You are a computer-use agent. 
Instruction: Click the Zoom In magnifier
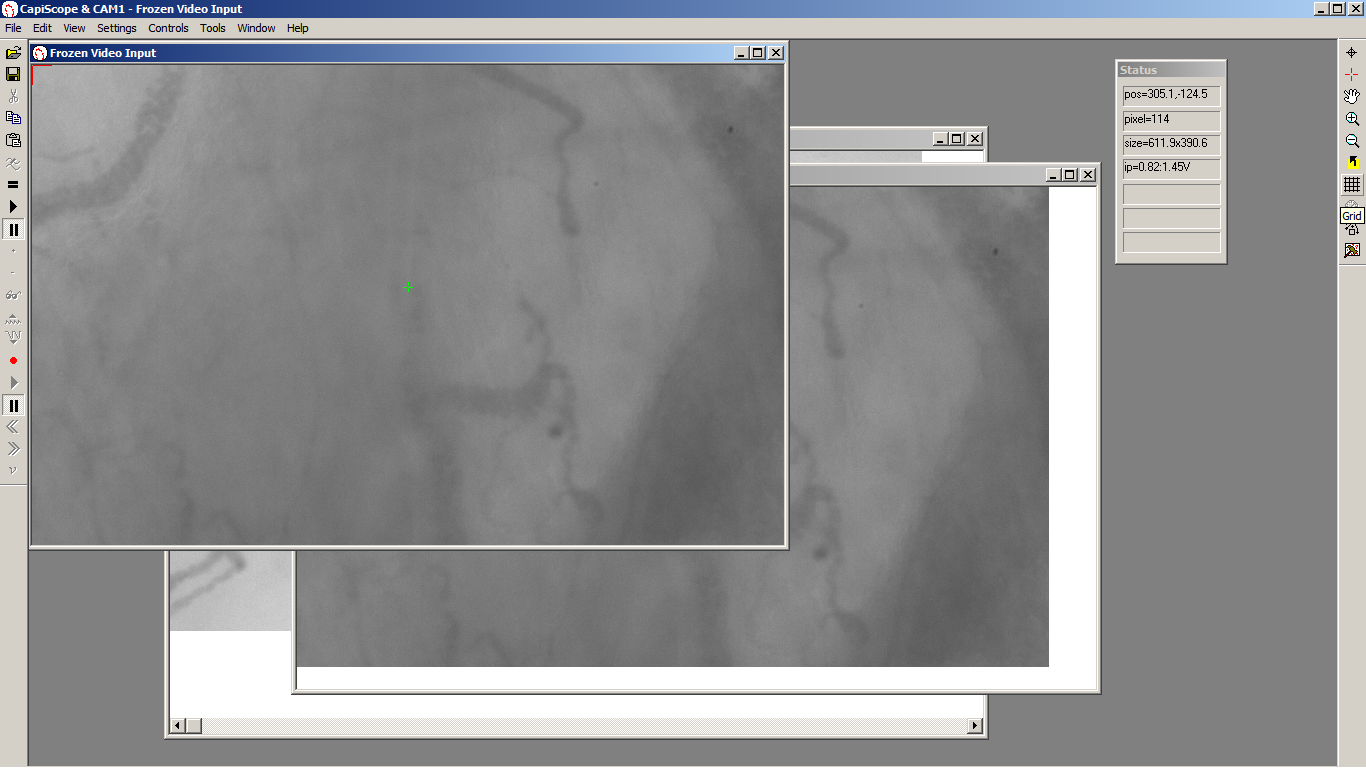tap(1352, 118)
